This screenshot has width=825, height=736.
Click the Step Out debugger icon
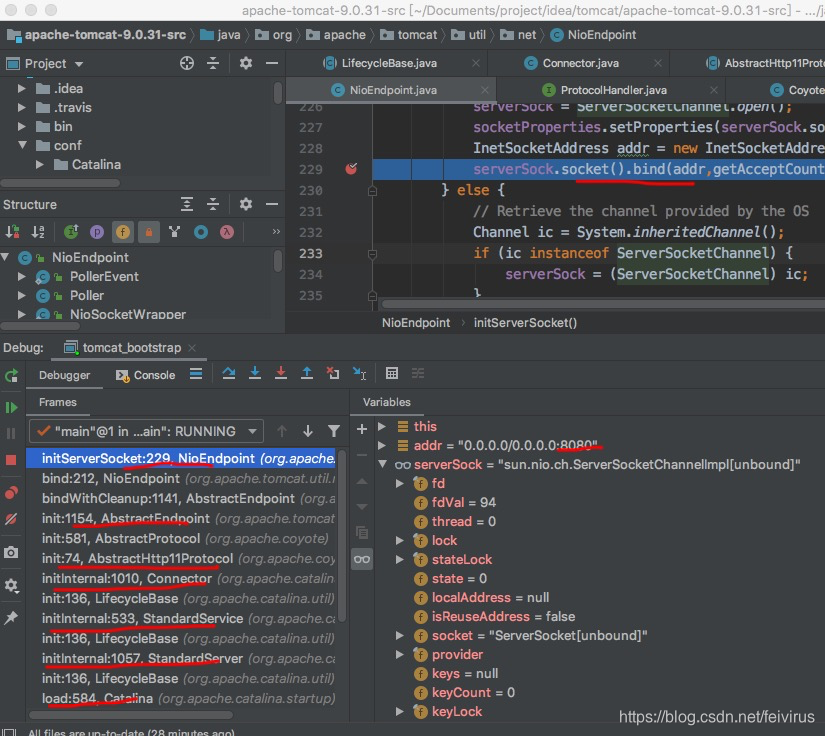[307, 374]
